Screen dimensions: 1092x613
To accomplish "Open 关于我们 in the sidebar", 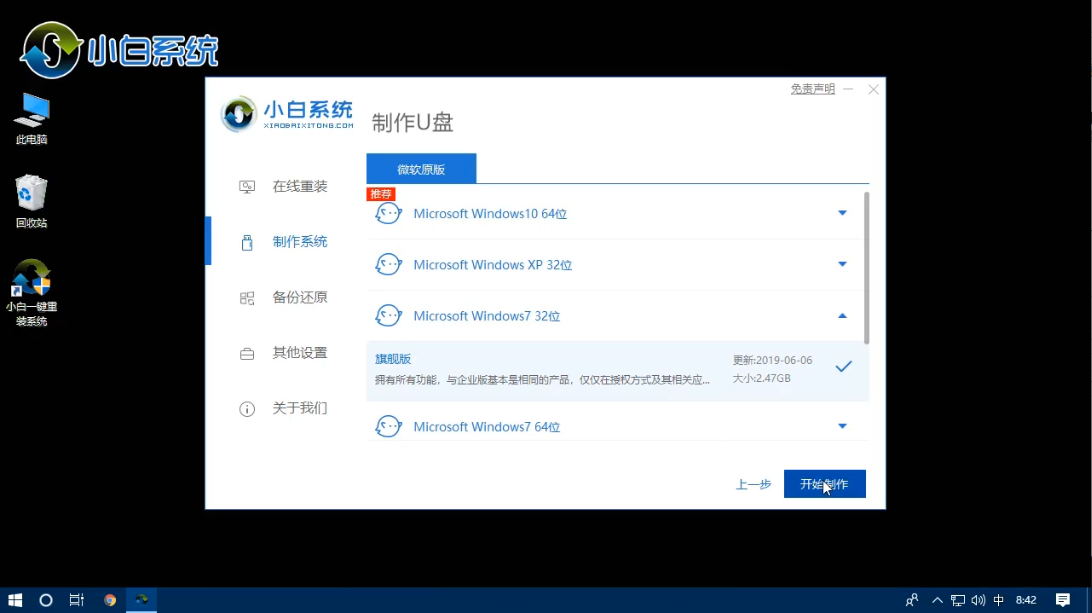I will coord(299,408).
